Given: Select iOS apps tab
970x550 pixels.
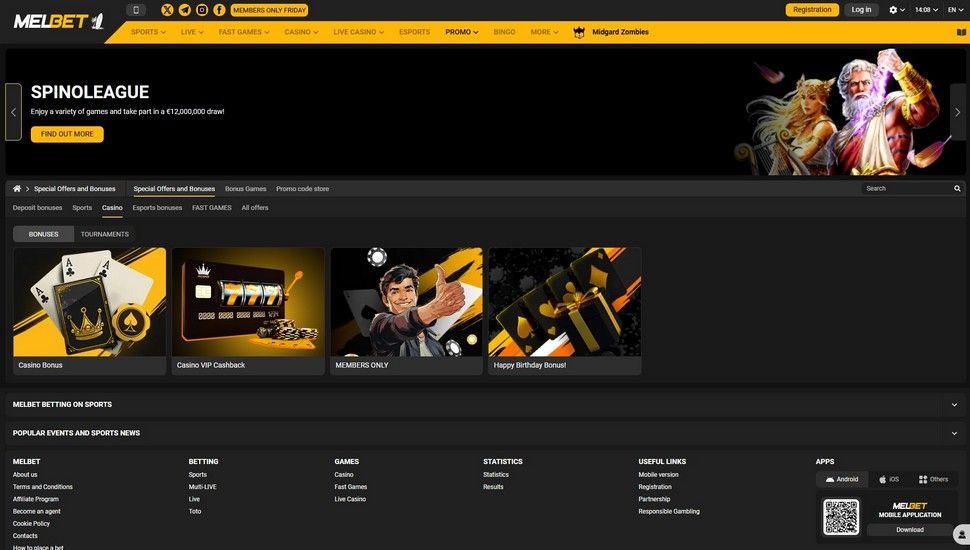Looking at the screenshot, I should click(x=889, y=479).
